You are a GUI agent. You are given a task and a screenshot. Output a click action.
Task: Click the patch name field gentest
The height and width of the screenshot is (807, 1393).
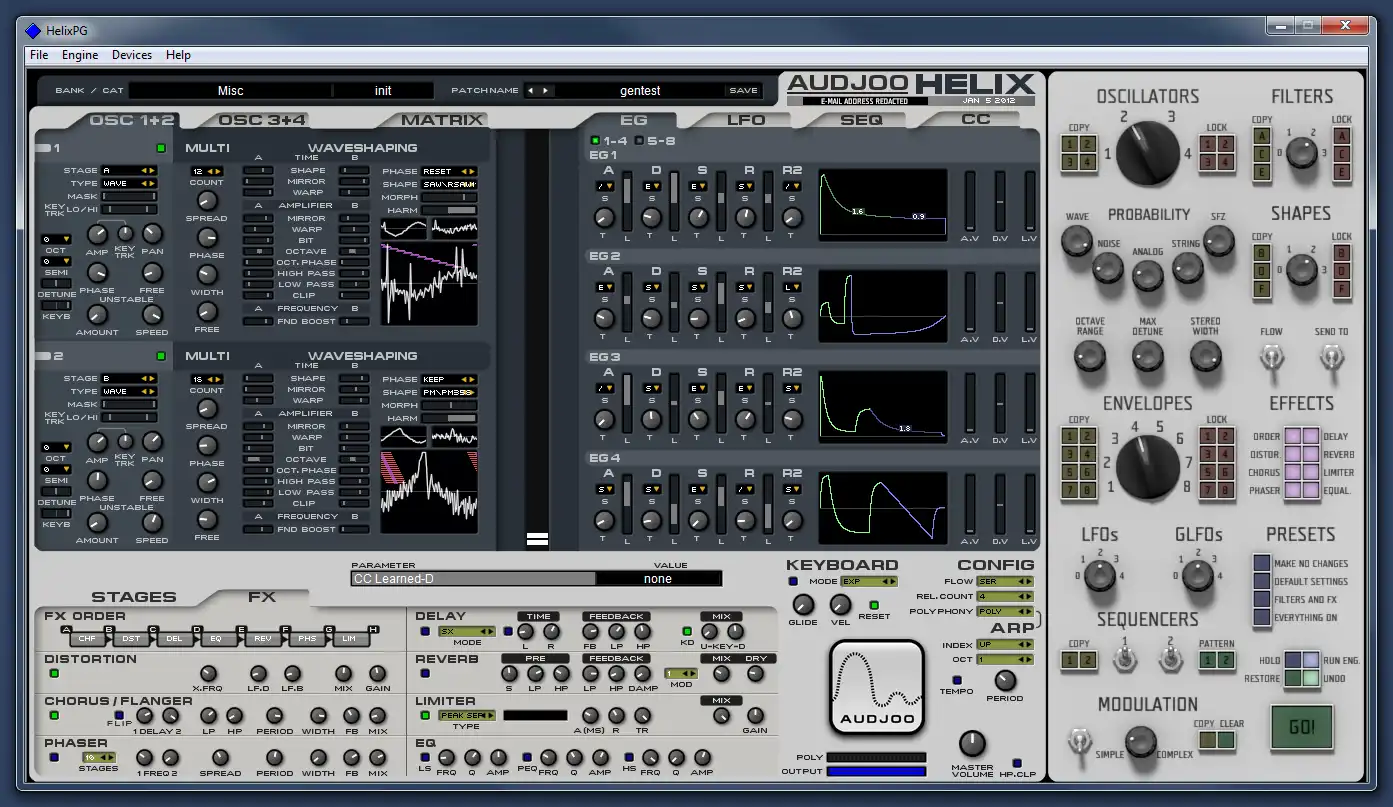pyautogui.click(x=640, y=90)
